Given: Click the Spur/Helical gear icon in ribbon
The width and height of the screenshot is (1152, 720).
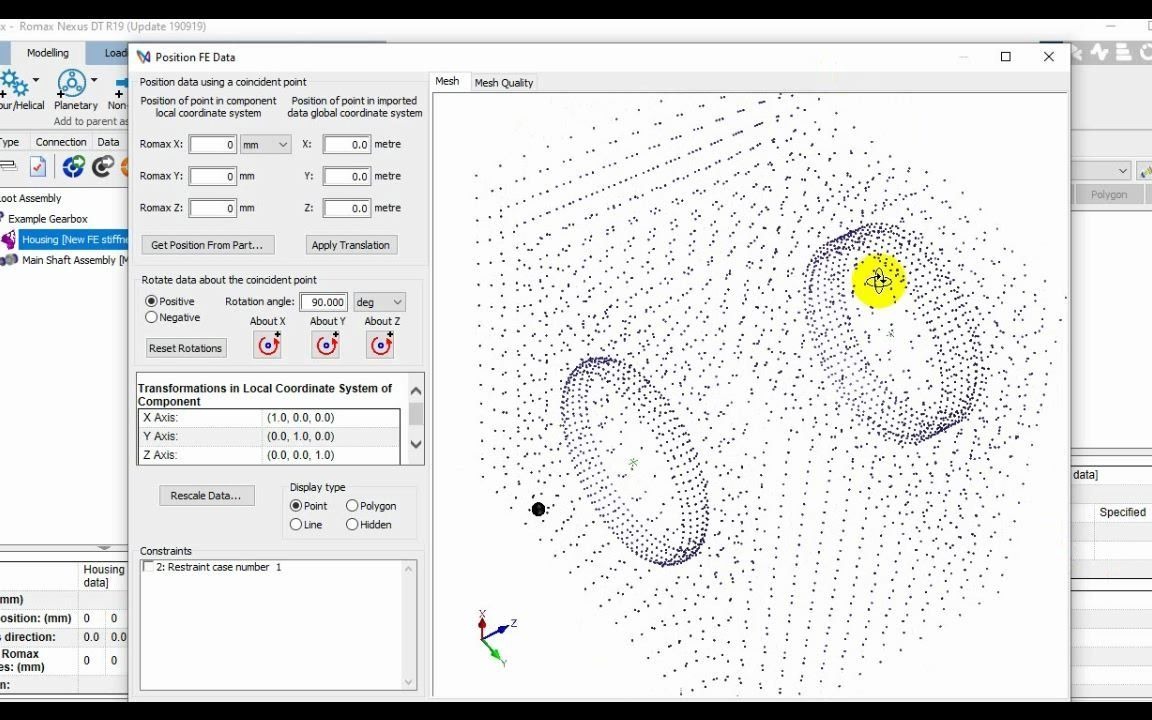Looking at the screenshot, I should (13, 83).
